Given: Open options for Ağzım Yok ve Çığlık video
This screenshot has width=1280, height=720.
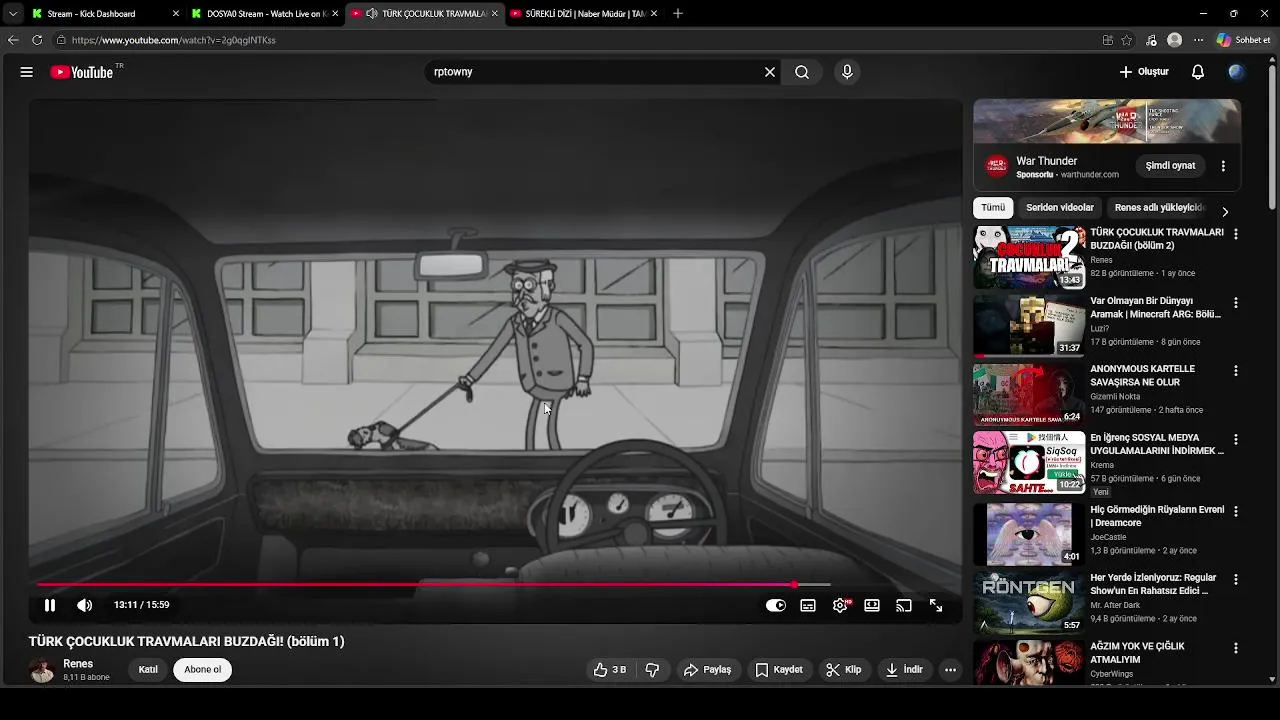Looking at the screenshot, I should [x=1236, y=648].
